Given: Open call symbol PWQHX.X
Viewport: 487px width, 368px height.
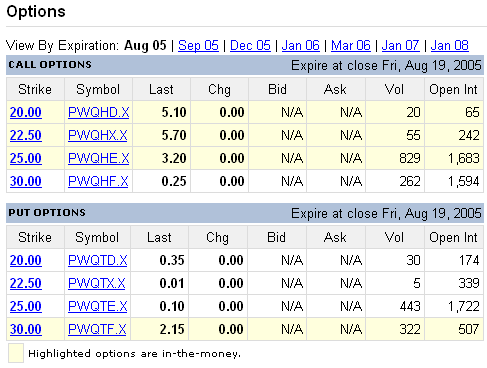Looking at the screenshot, I should pyautogui.click(x=98, y=135).
